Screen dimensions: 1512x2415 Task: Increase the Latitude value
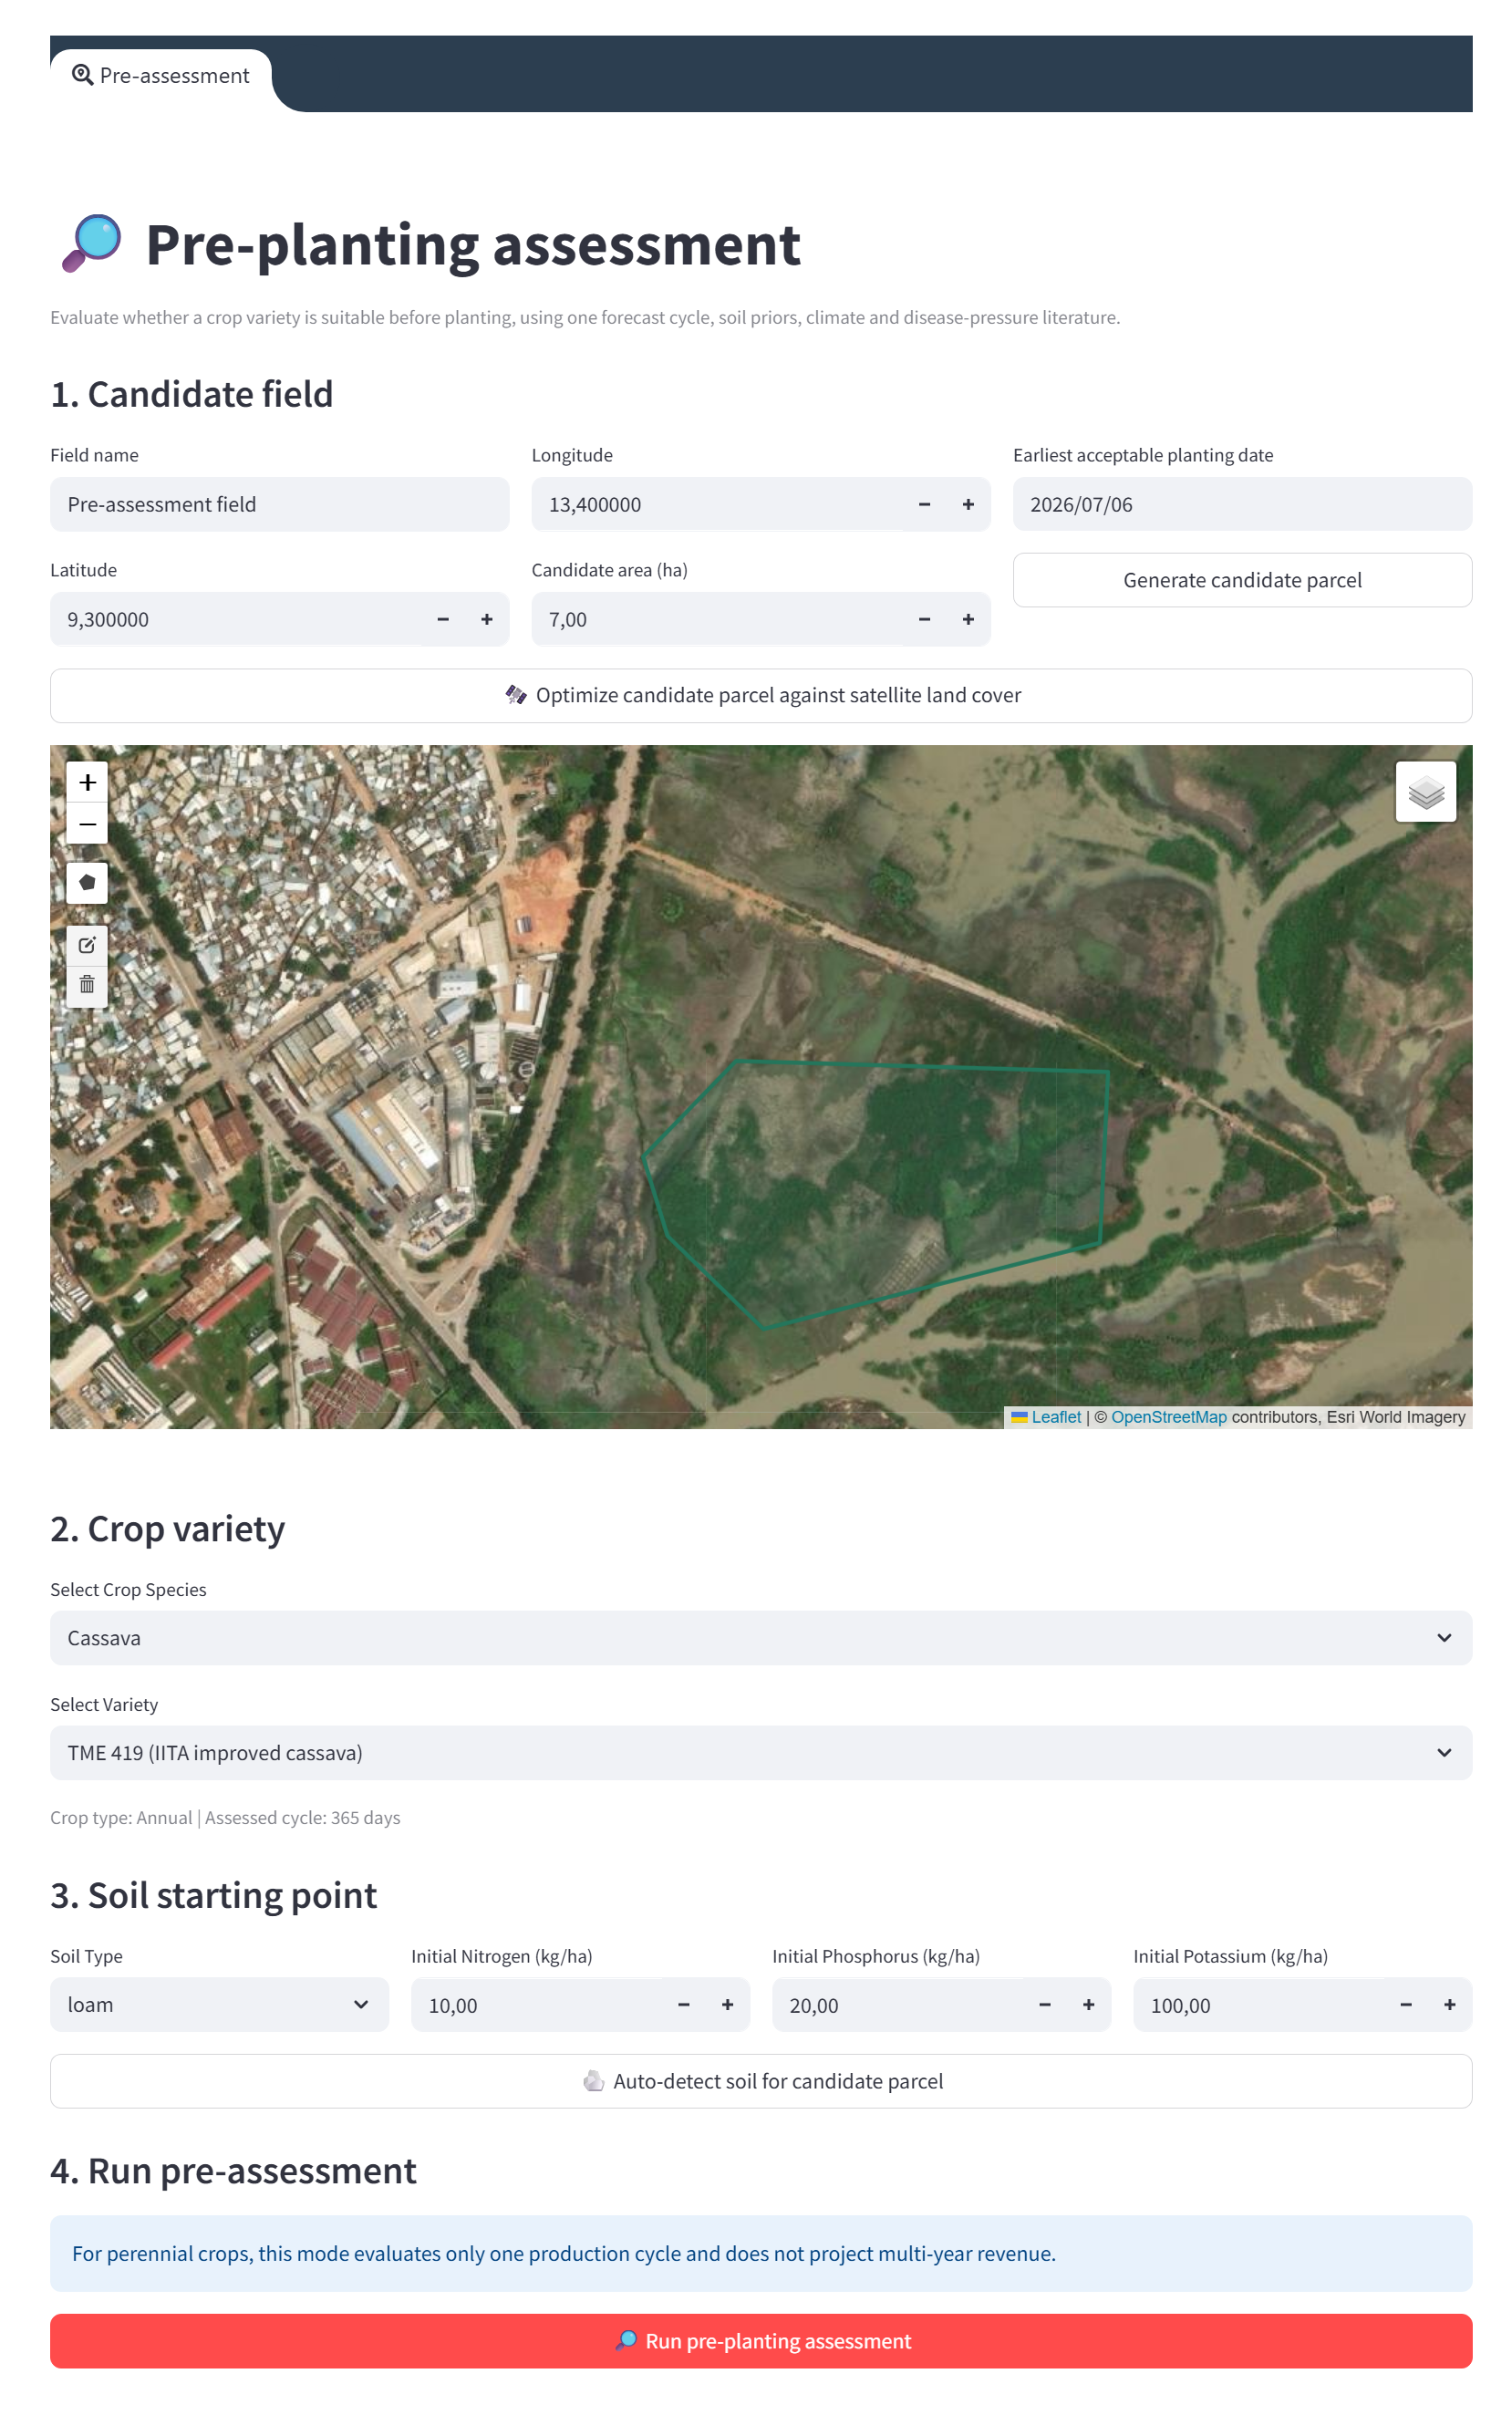[x=487, y=620]
